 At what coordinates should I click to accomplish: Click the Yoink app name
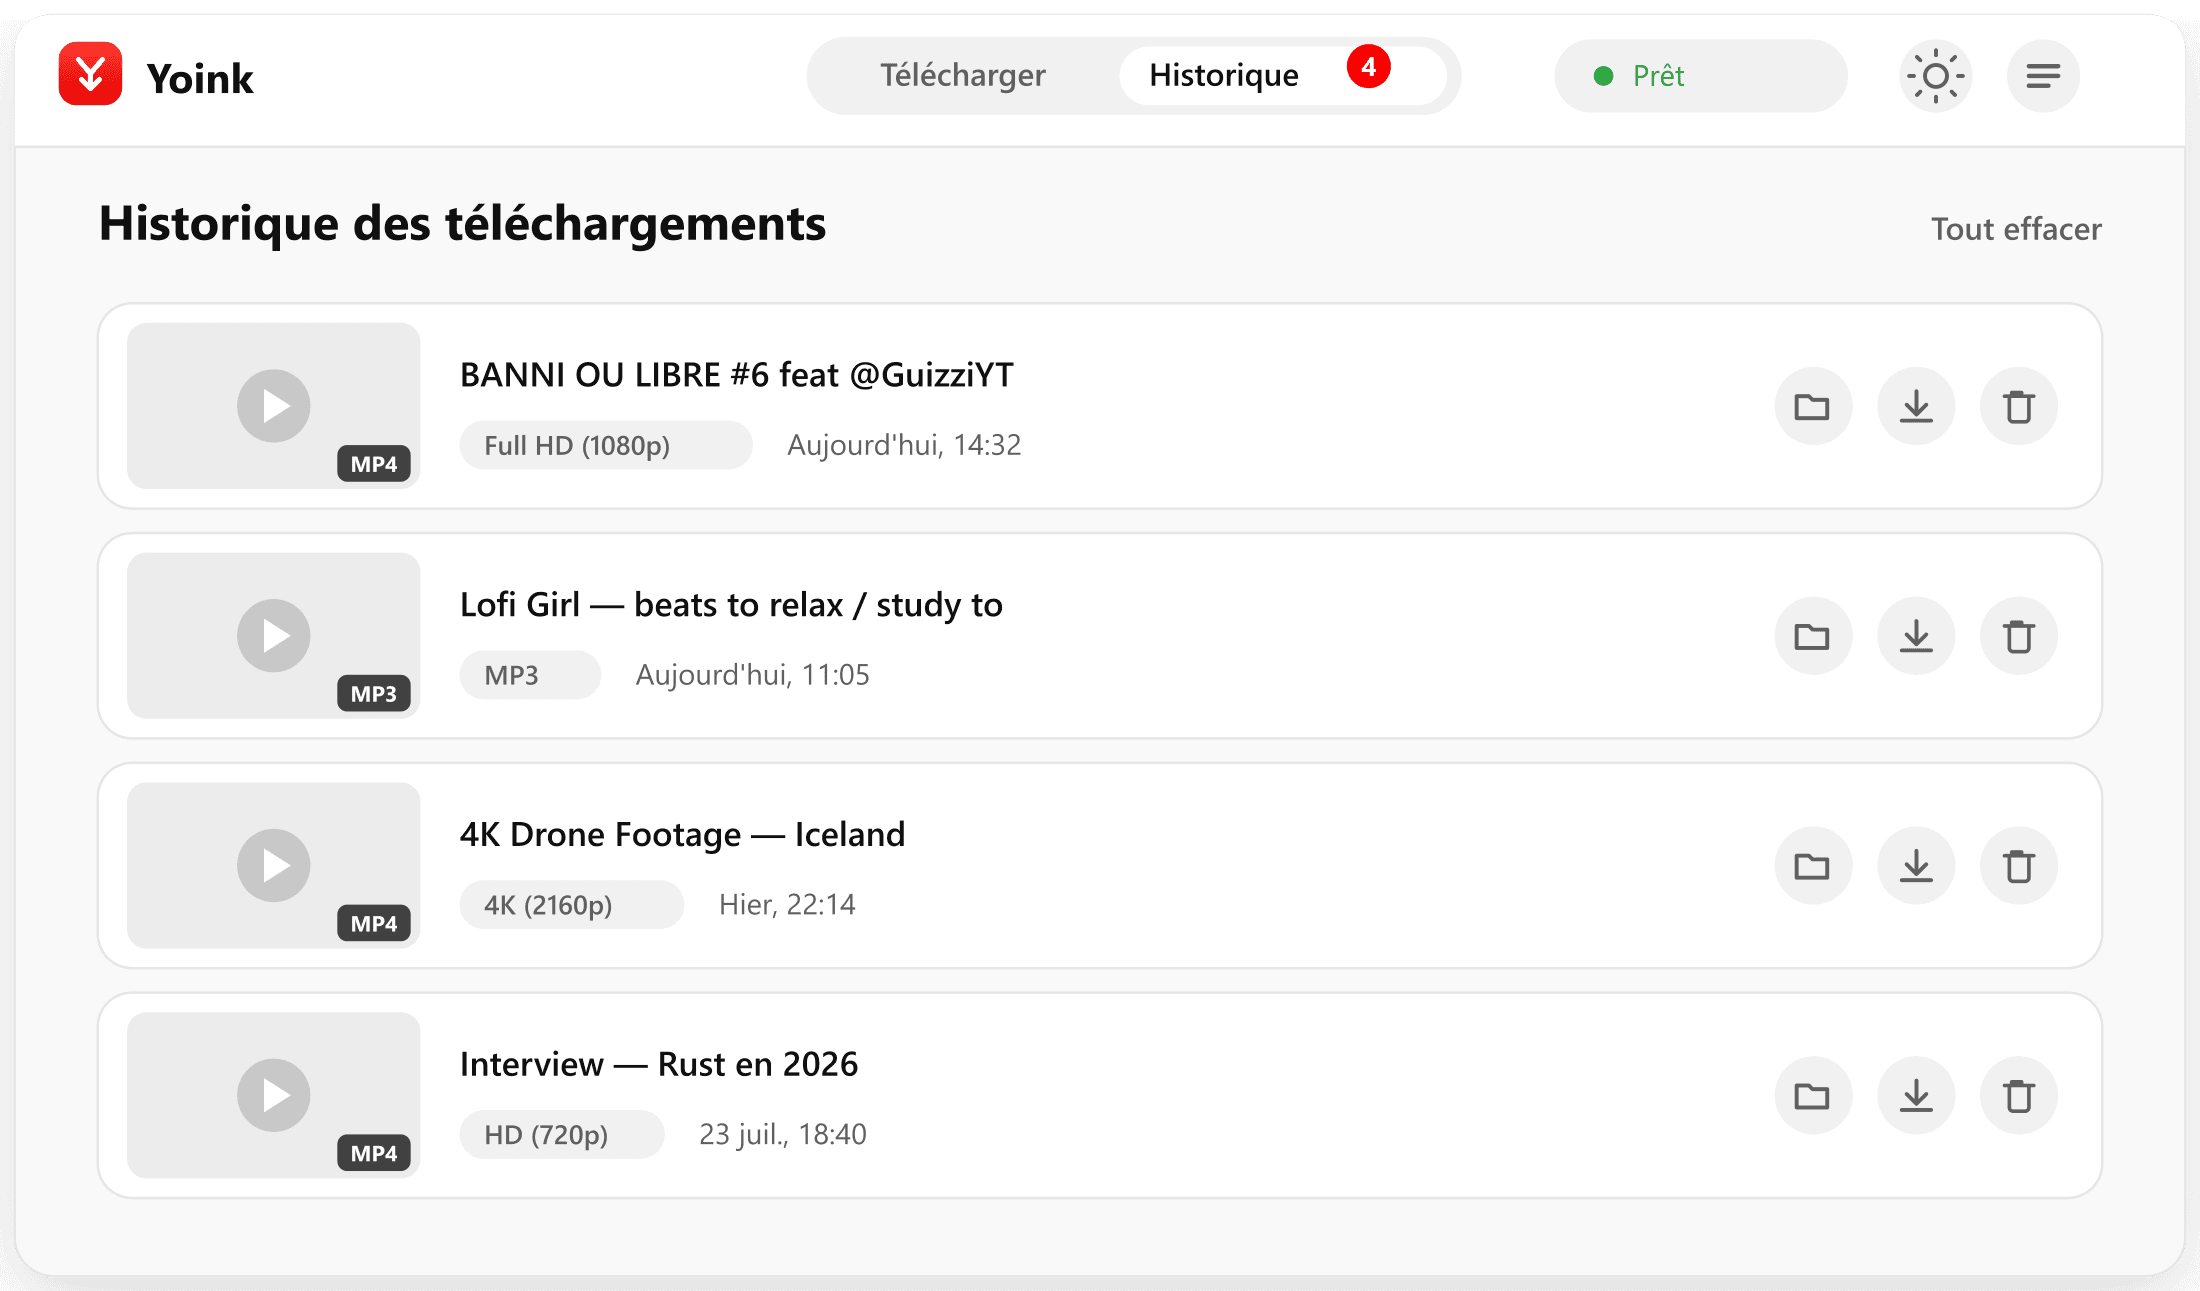200,78
